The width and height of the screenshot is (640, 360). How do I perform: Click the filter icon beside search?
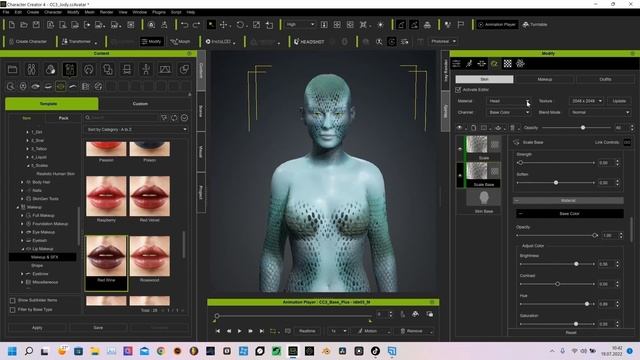(x=164, y=118)
